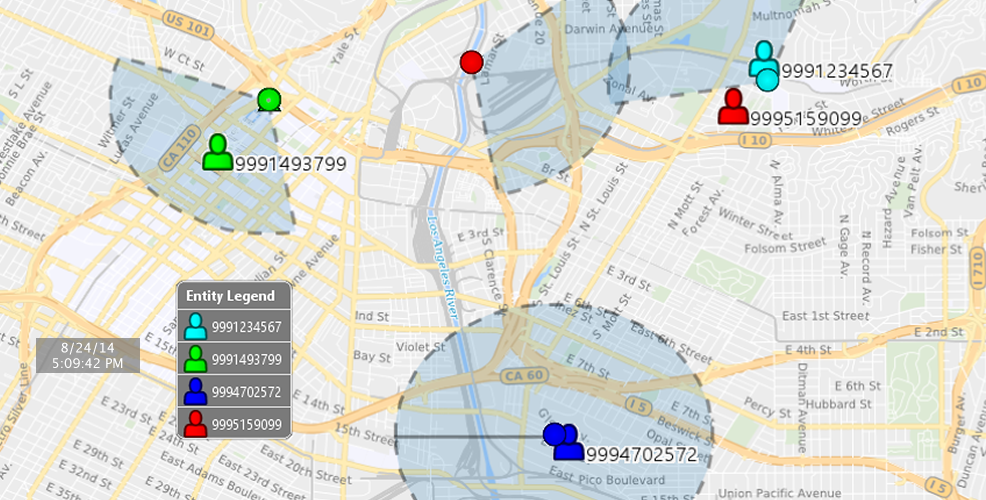Image resolution: width=986 pixels, height=500 pixels.
Task: Click the Union Pacific Avenue label
Action: tap(780, 494)
